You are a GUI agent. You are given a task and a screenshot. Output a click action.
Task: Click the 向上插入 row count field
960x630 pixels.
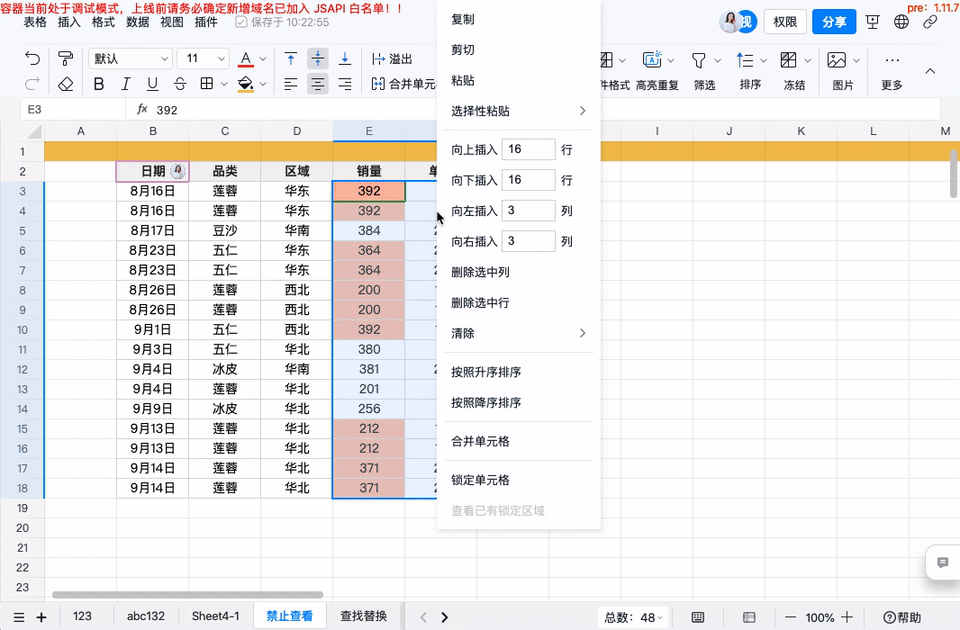pyautogui.click(x=528, y=148)
